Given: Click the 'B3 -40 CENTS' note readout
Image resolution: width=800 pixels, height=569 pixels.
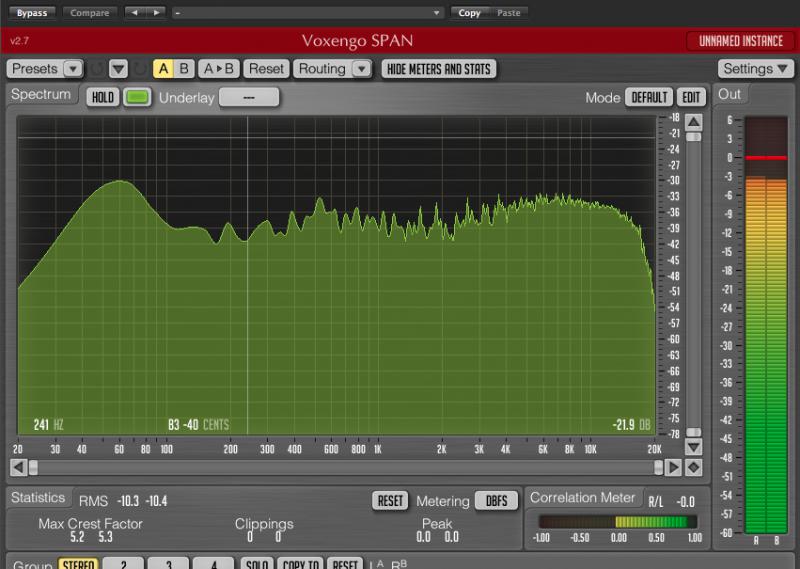Looking at the screenshot, I should point(198,425).
